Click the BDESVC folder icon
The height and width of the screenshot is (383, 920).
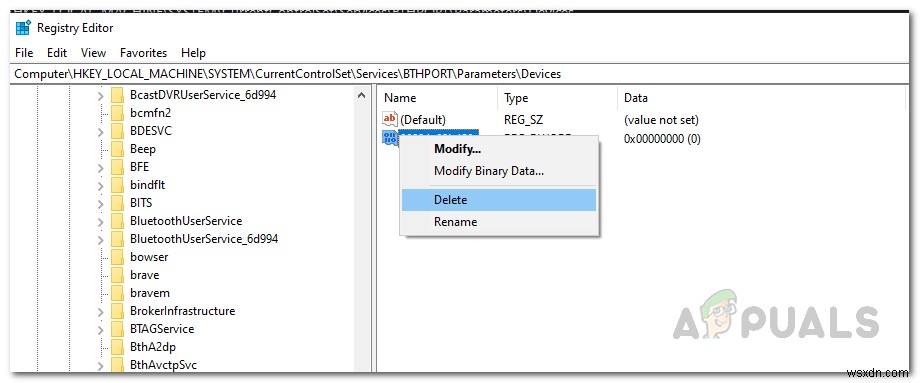point(118,131)
